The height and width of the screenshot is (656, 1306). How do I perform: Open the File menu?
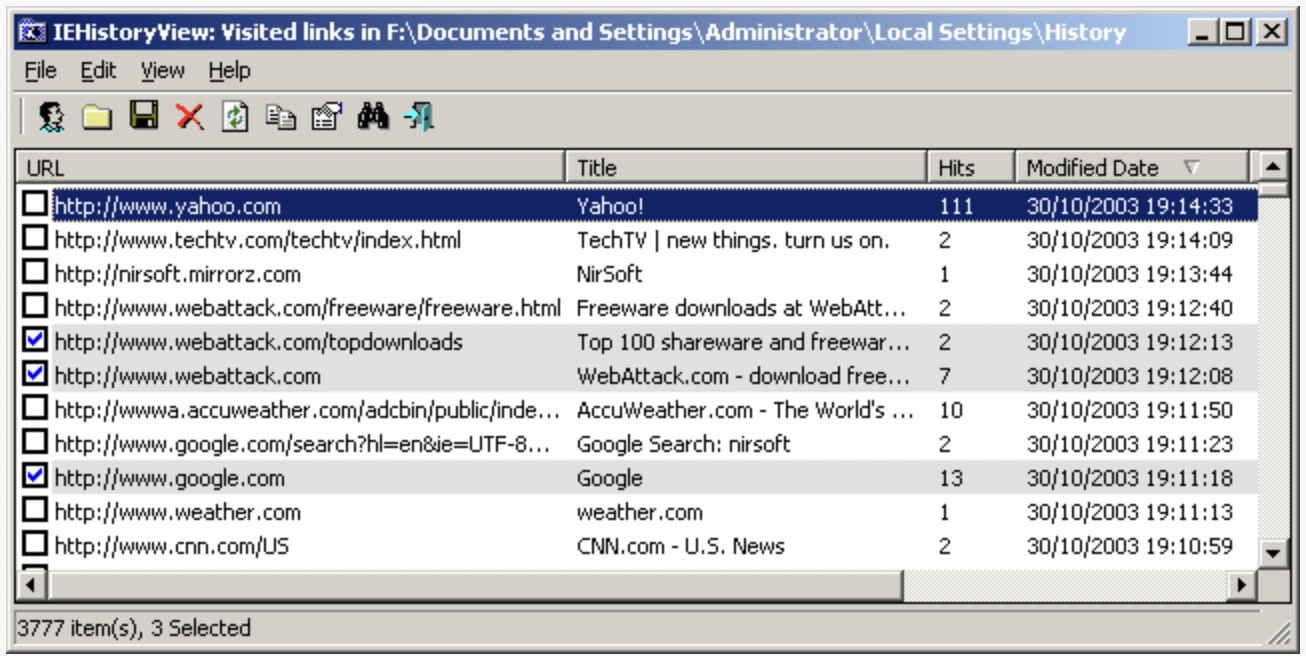pyautogui.click(x=41, y=70)
